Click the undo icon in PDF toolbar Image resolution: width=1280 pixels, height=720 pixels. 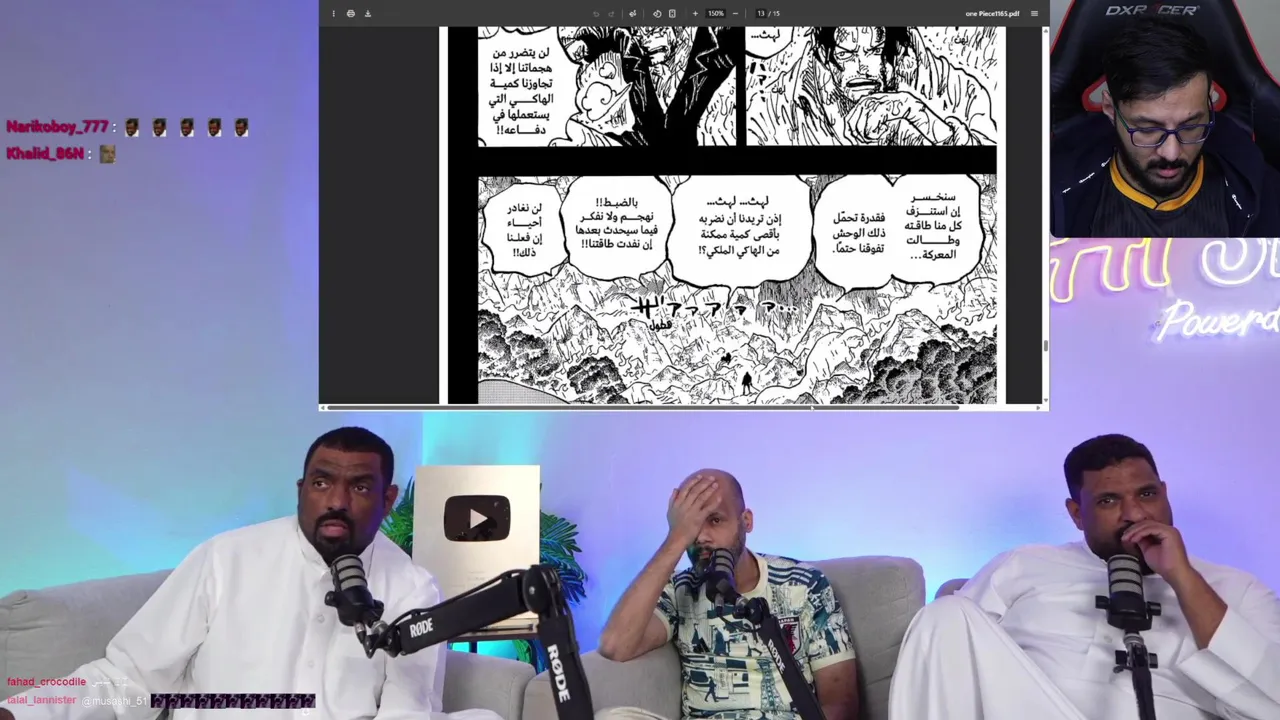596,13
